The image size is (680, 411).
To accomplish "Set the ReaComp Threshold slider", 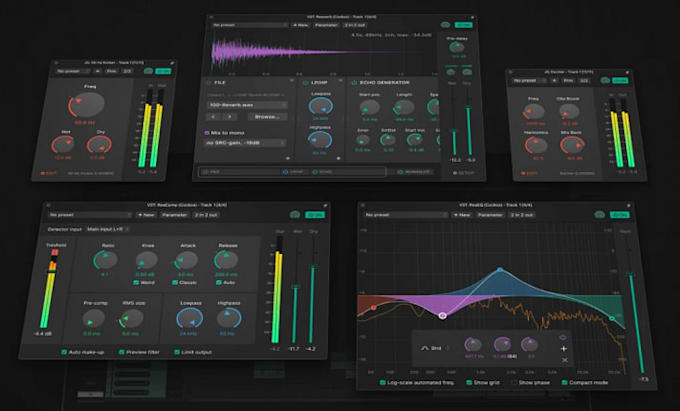I will click(53, 271).
